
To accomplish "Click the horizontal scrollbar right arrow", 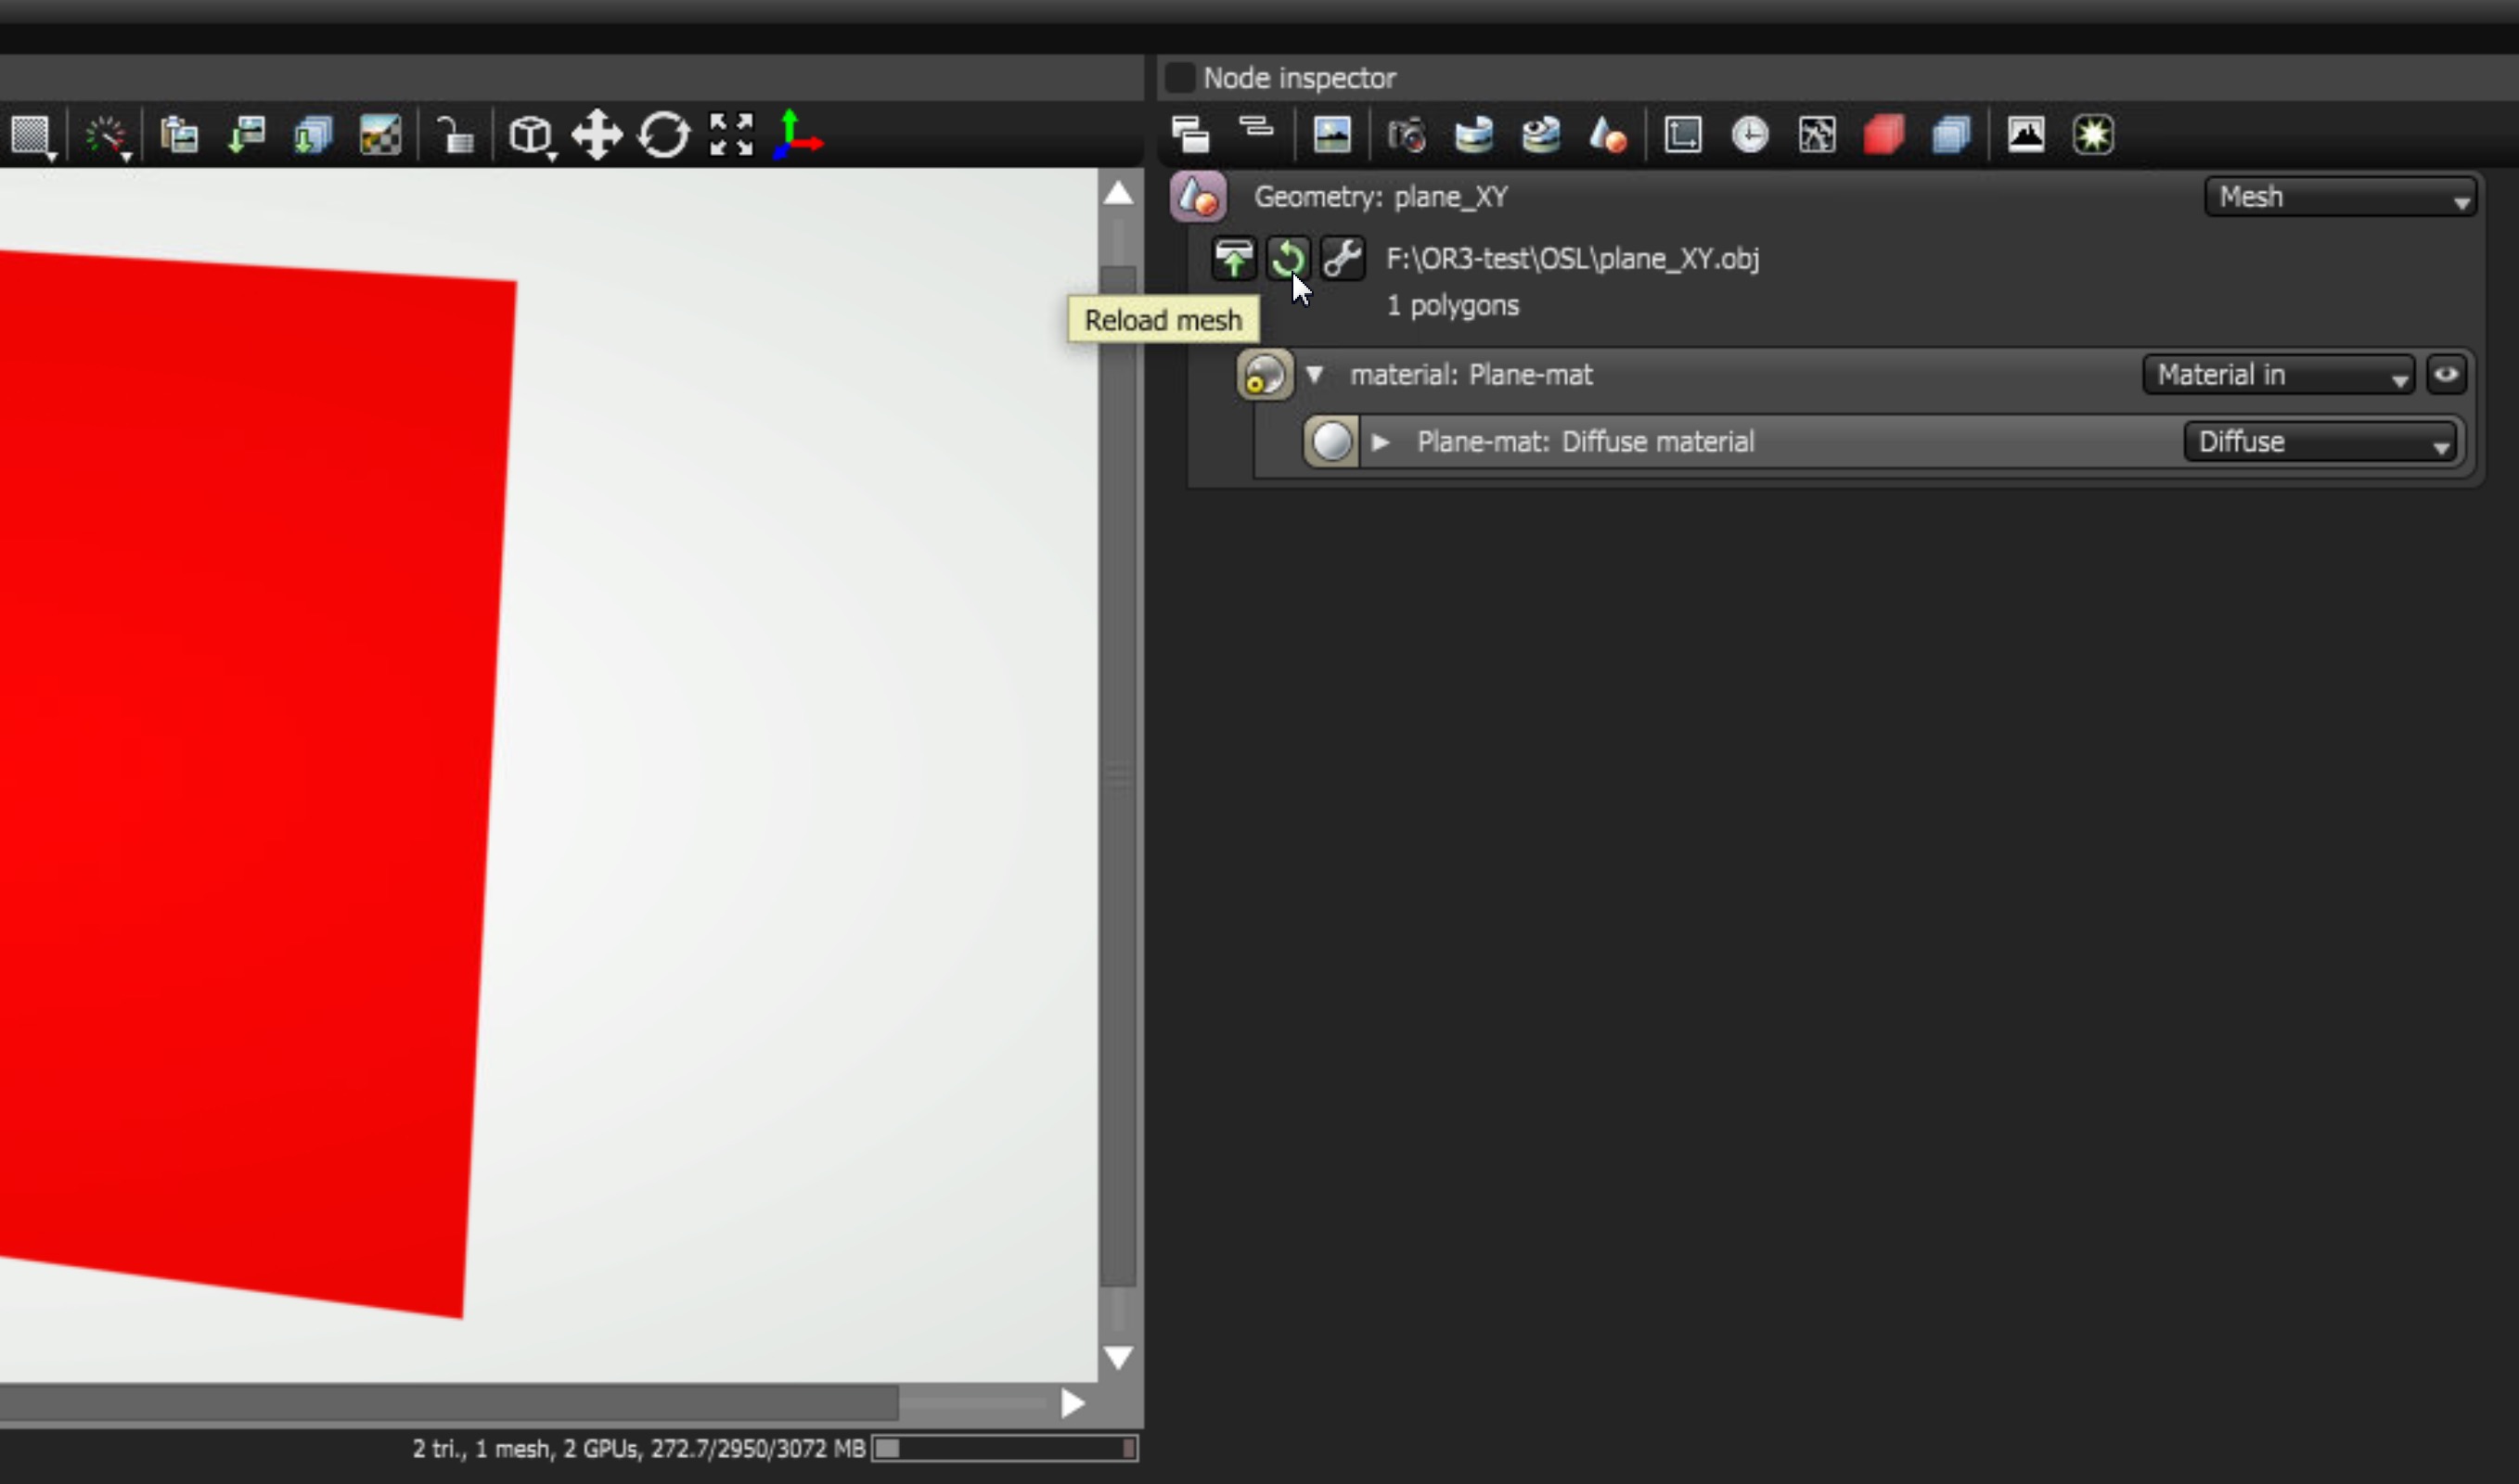I will point(1072,1404).
